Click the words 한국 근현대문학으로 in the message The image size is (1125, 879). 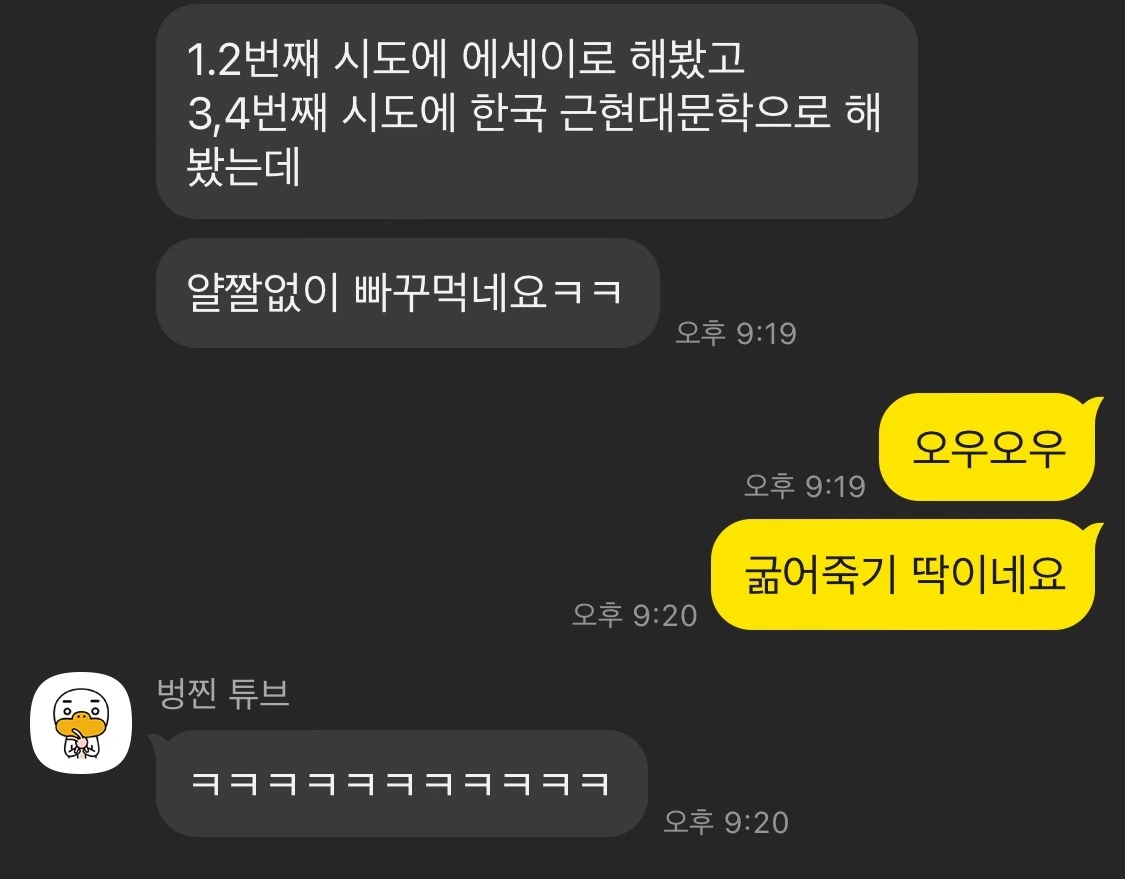(650, 113)
